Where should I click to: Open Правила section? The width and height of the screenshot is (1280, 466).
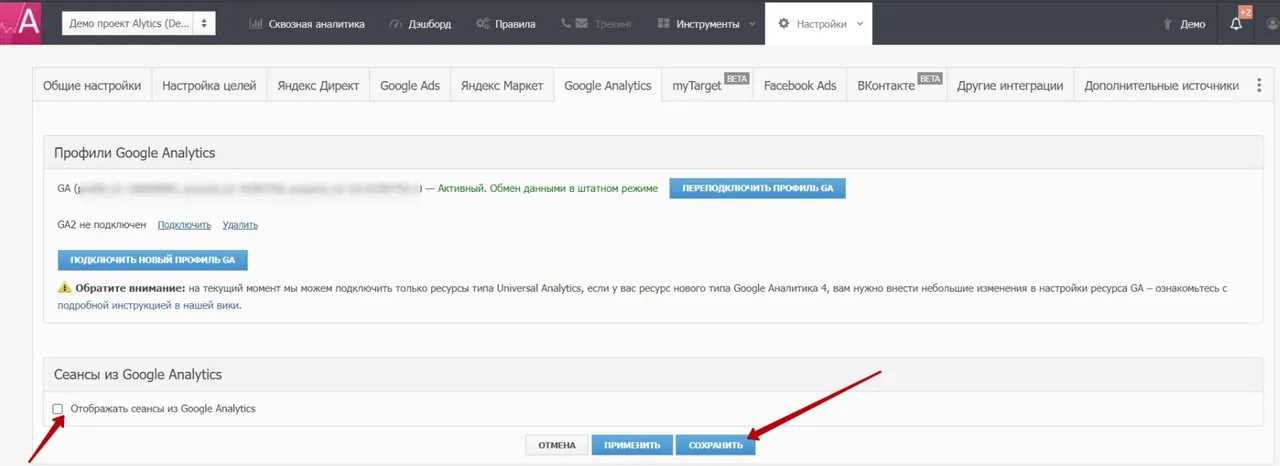coord(506,24)
